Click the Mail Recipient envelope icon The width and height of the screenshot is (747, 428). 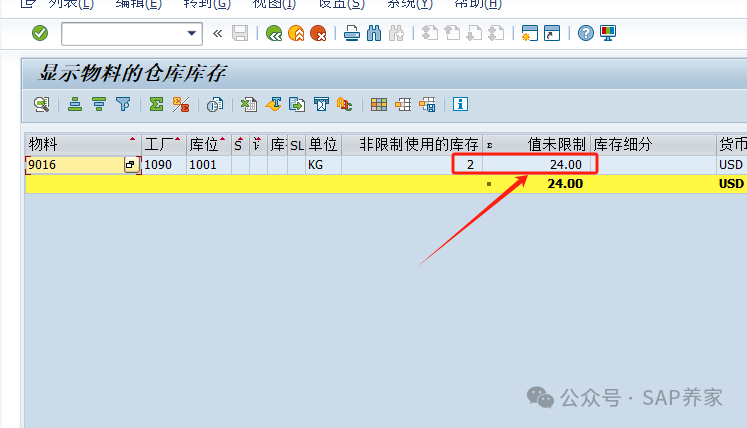(321, 104)
